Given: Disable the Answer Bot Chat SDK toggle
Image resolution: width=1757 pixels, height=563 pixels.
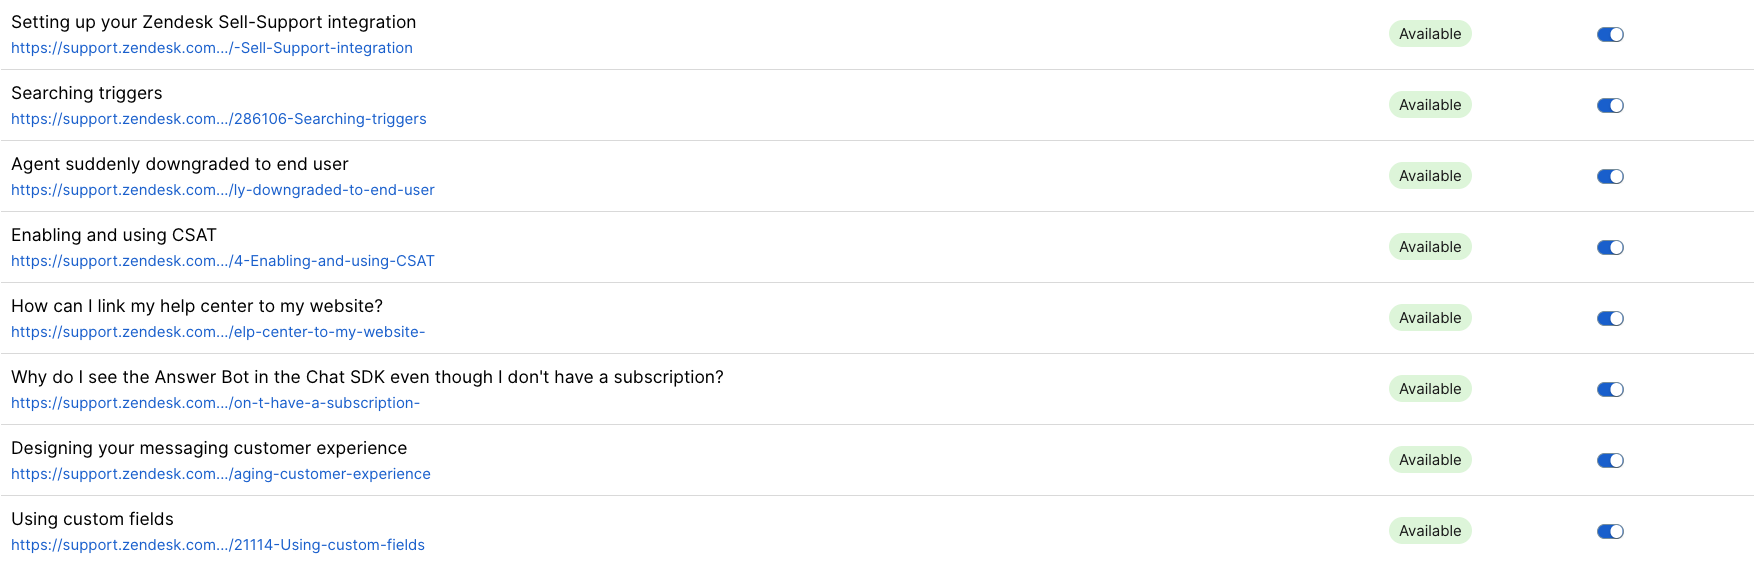Looking at the screenshot, I should (1610, 390).
